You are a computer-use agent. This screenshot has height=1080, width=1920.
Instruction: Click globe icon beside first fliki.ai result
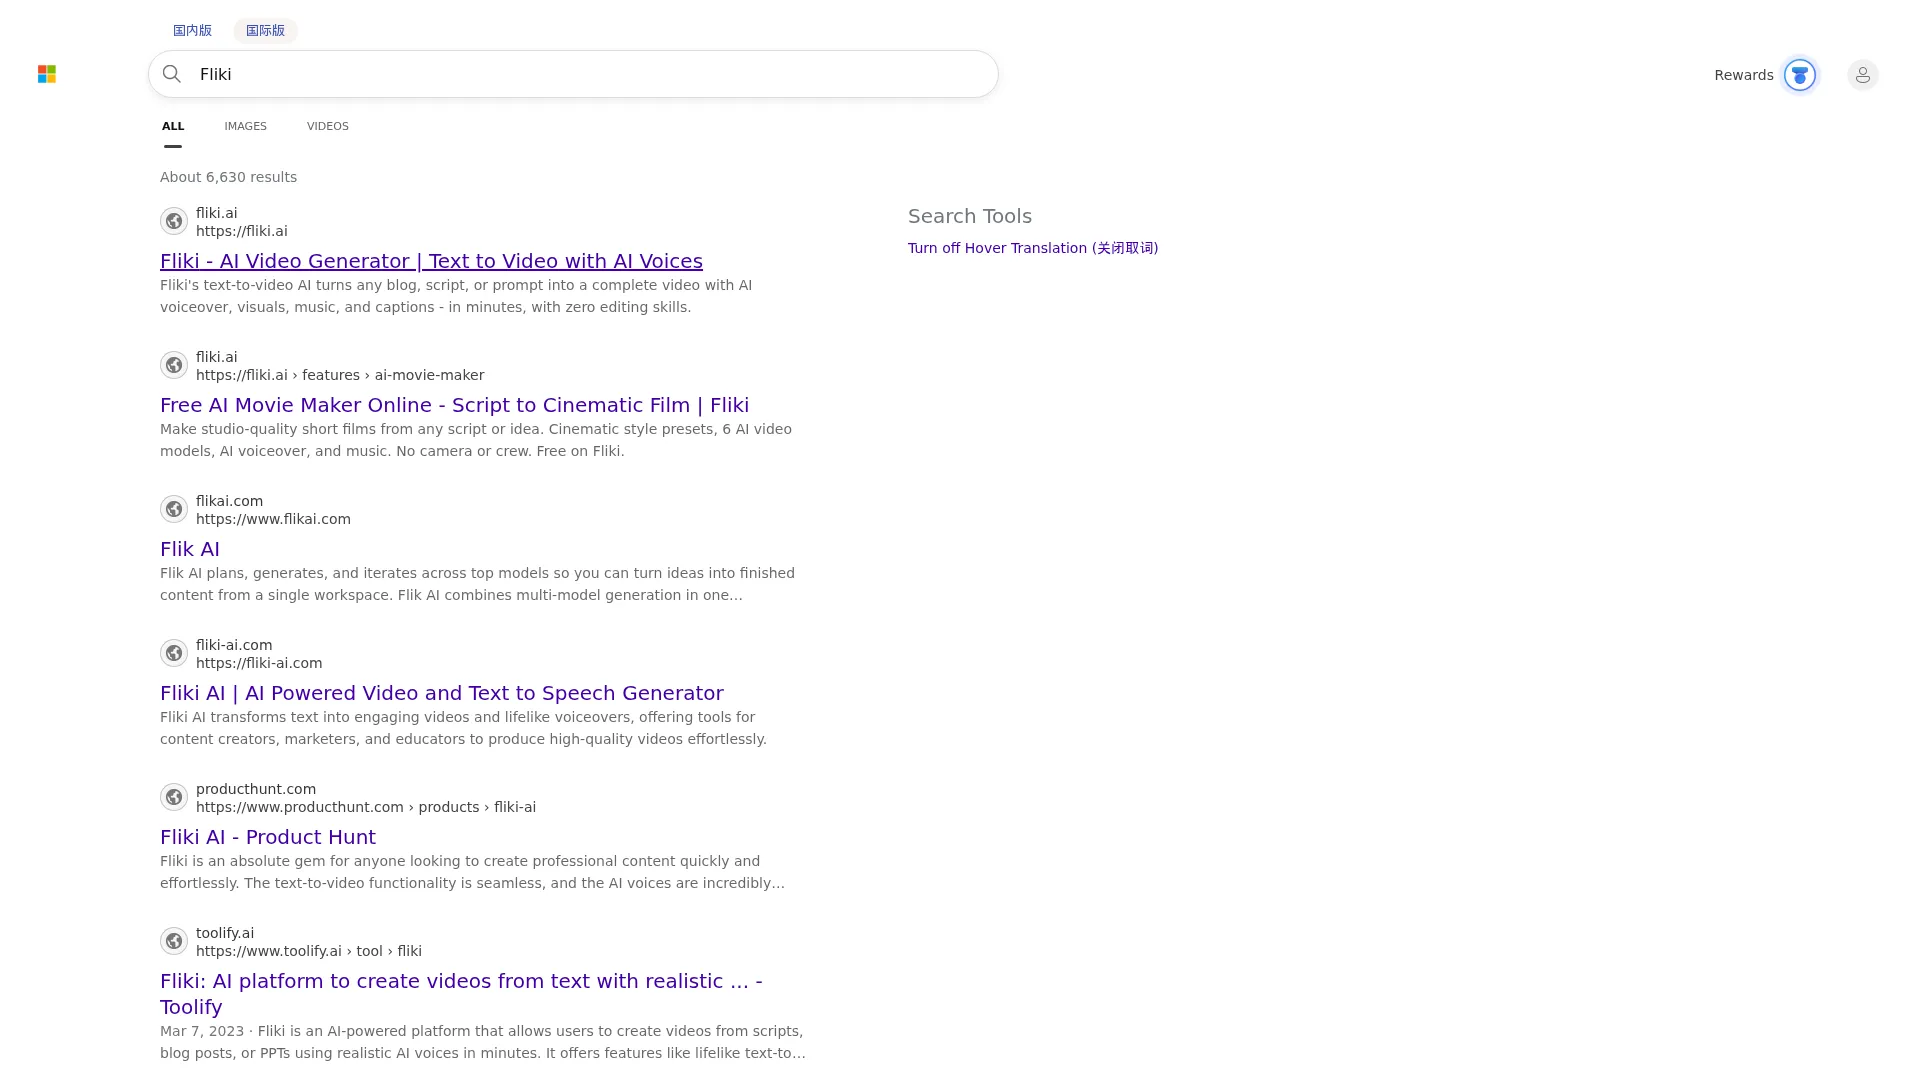(174, 221)
